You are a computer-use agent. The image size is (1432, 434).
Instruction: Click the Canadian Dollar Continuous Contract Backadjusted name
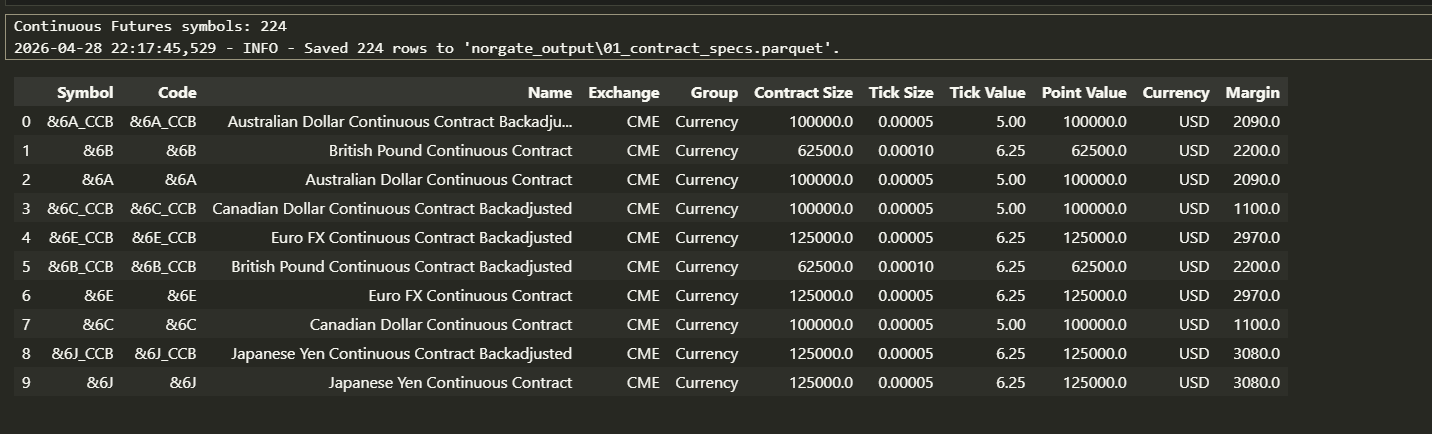[x=392, y=209]
